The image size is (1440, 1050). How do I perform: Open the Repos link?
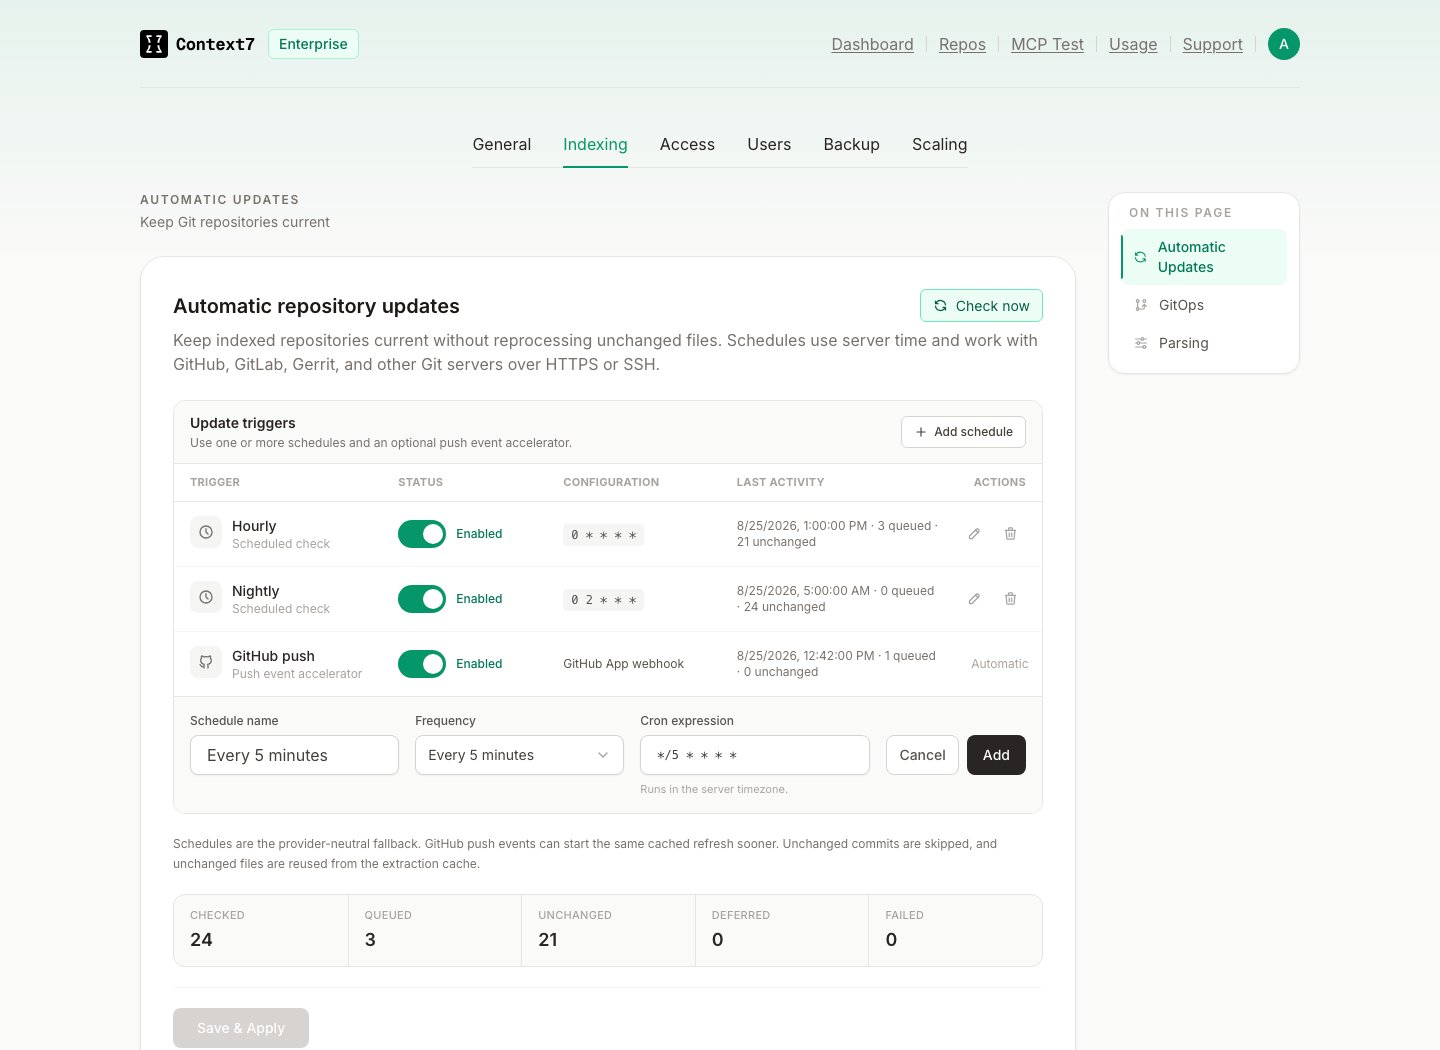pyautogui.click(x=962, y=44)
